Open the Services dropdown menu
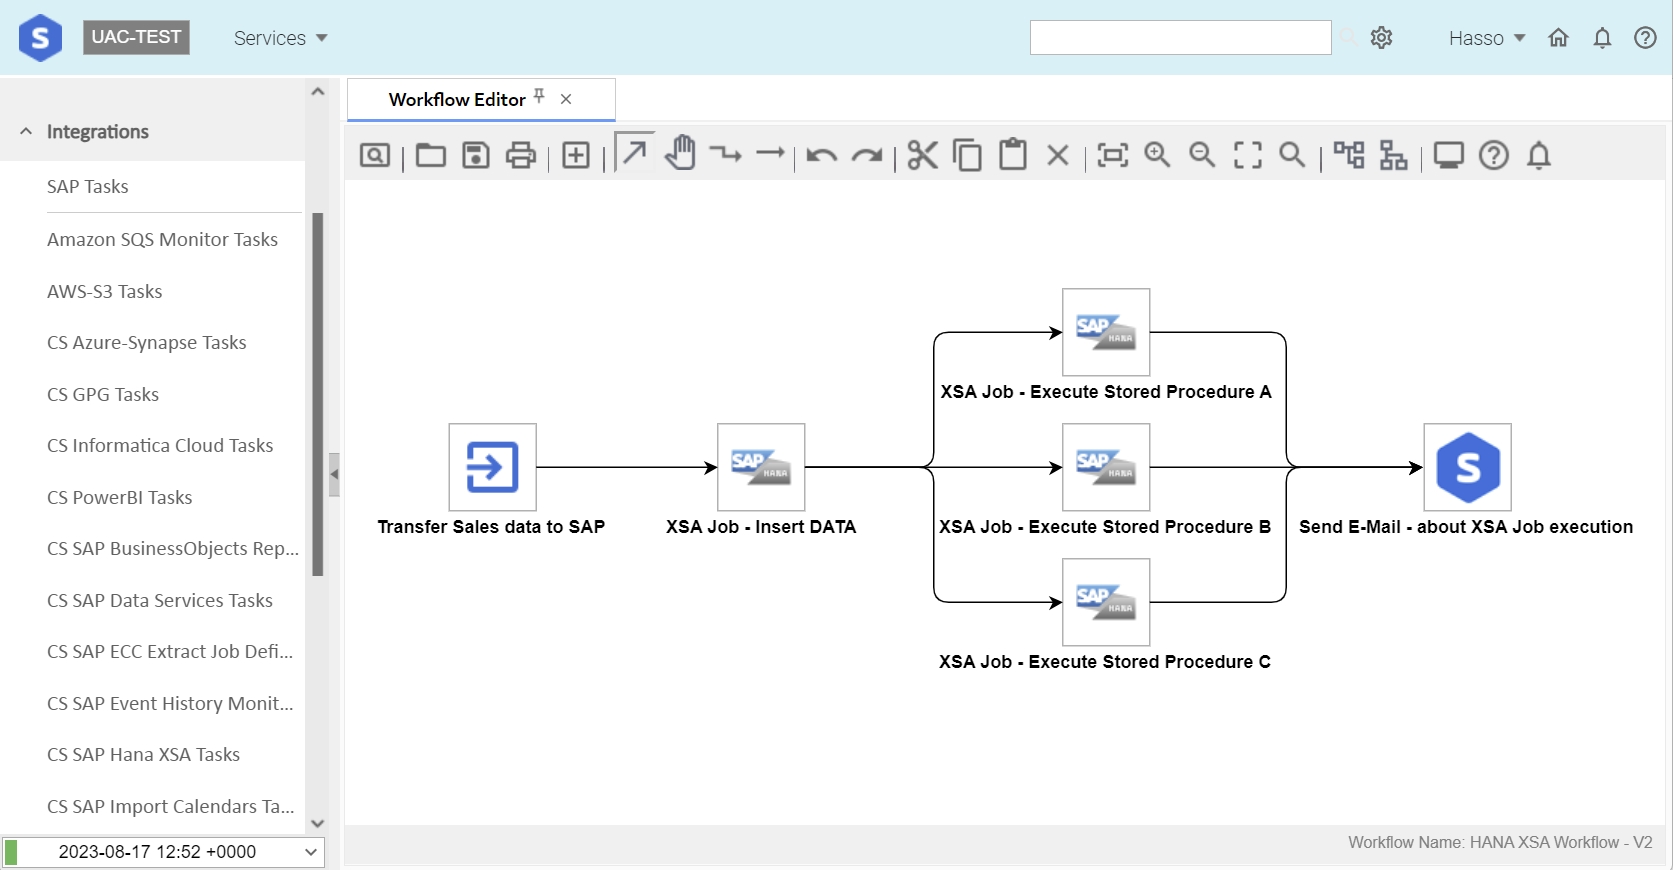1673x870 pixels. [x=280, y=38]
